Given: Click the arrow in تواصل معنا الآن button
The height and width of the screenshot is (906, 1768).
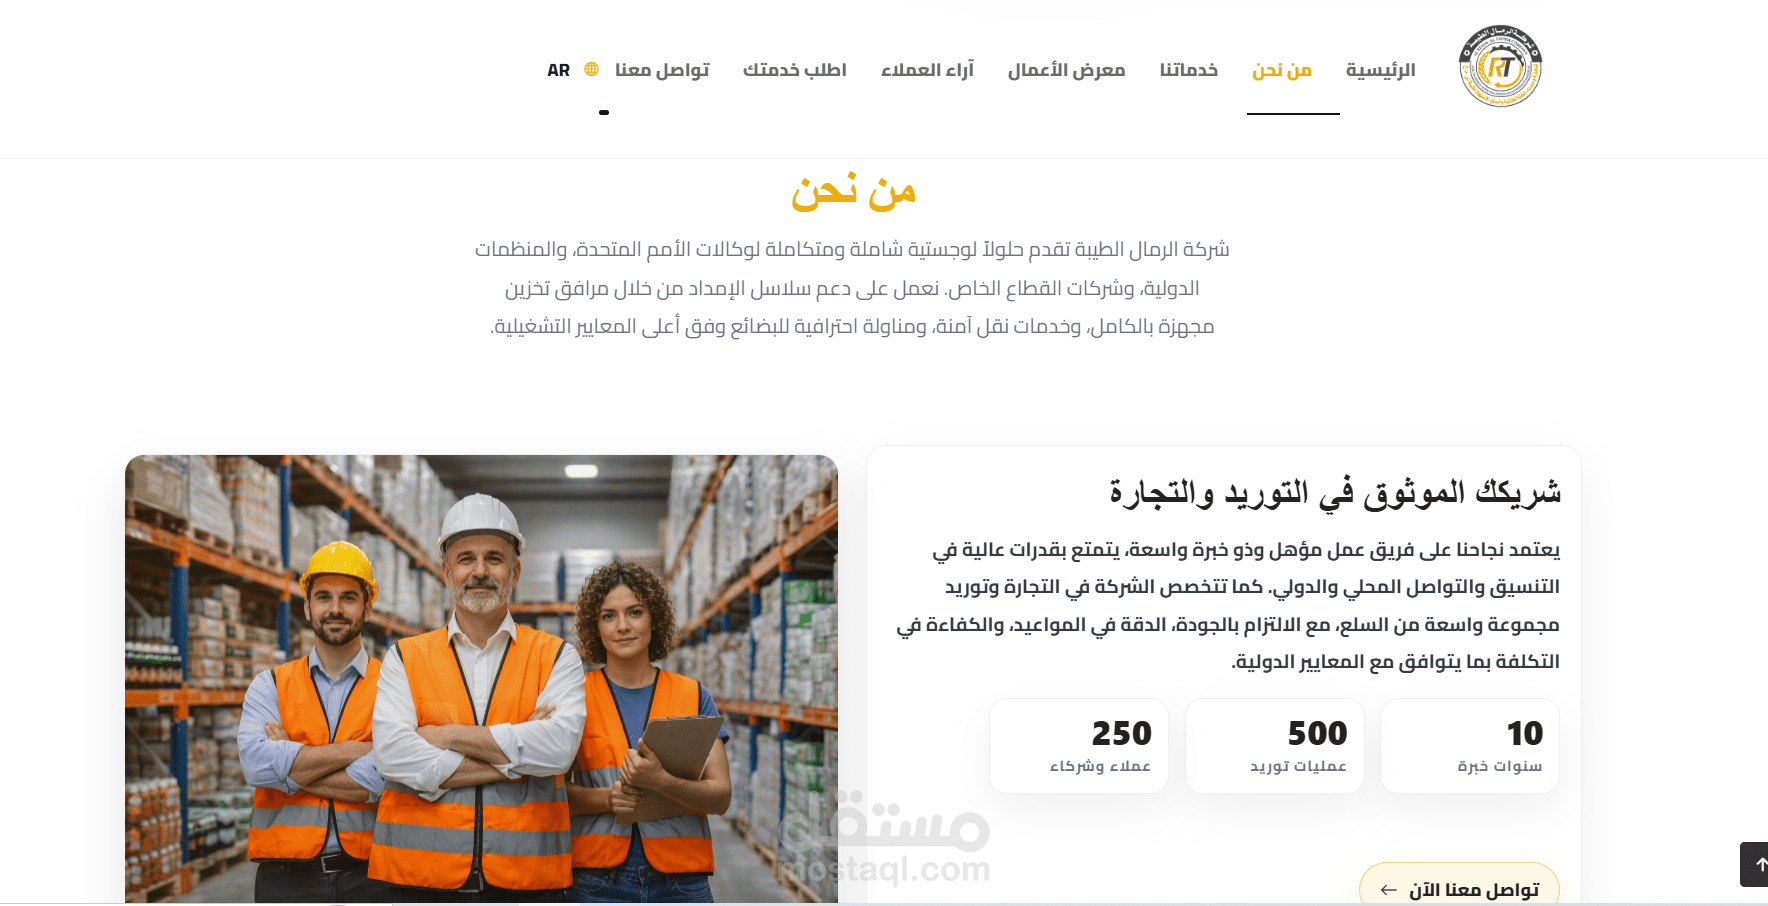Looking at the screenshot, I should tap(1388, 890).
